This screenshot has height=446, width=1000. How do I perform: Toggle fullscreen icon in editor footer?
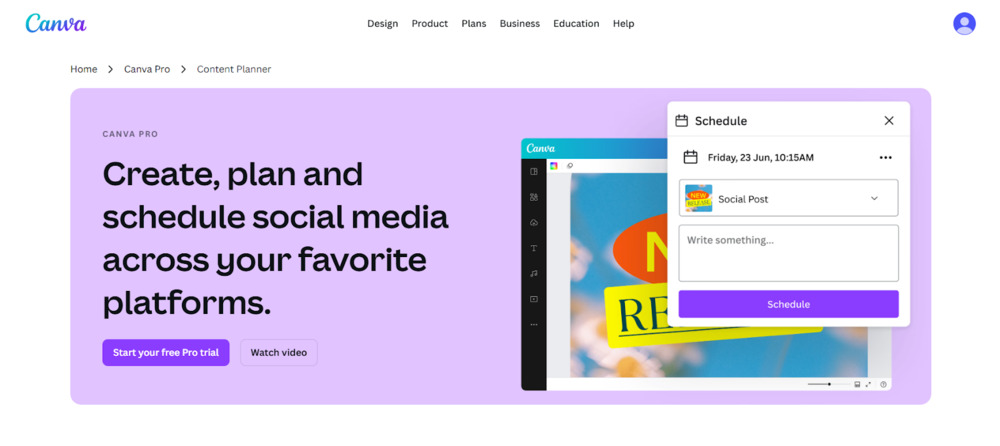(870, 384)
